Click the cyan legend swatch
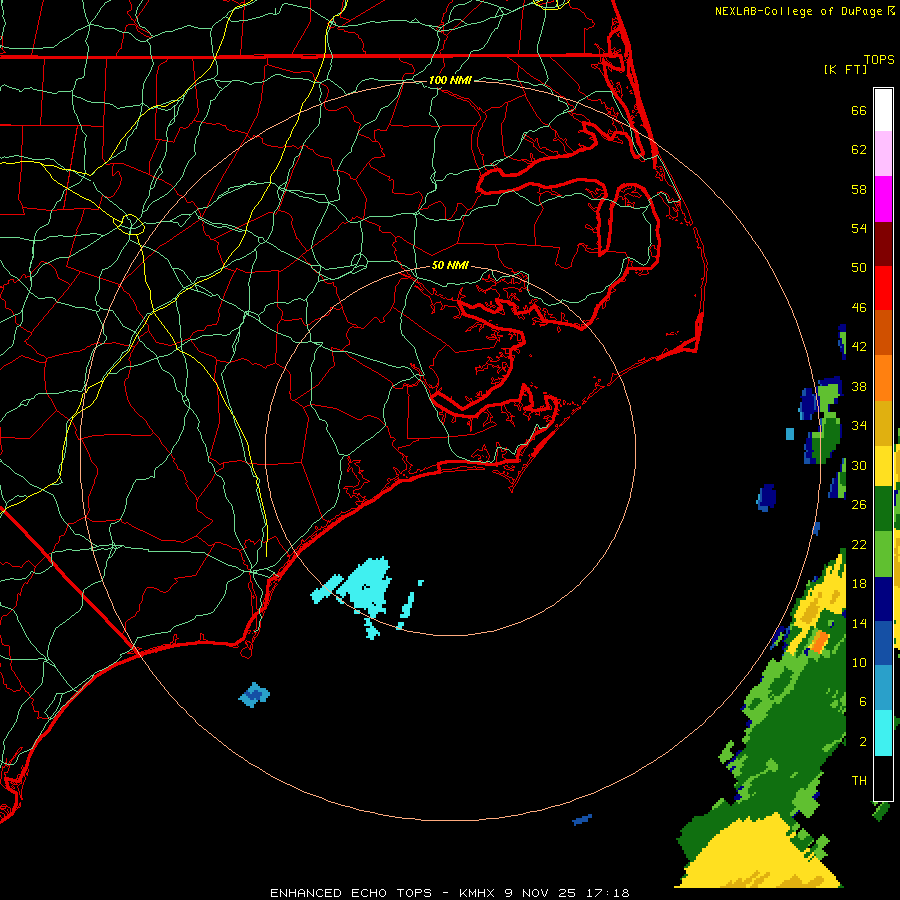Screen dimensions: 900x900 pos(883,733)
